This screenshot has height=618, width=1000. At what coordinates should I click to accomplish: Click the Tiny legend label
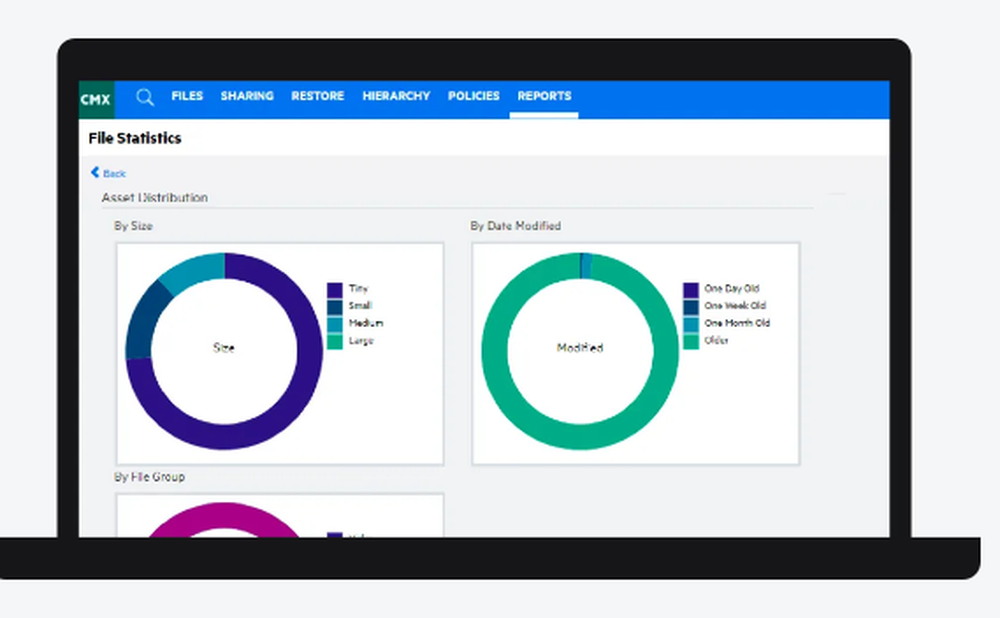click(x=358, y=288)
